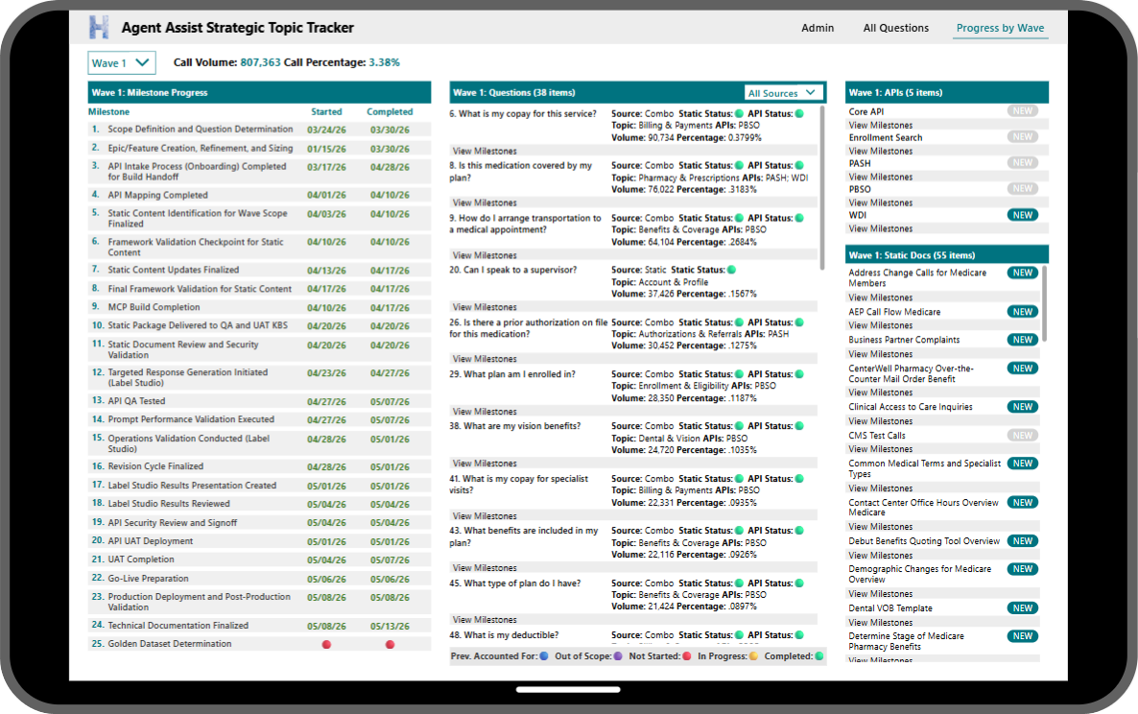Viewport: 1138px width, 714px height.
Task: Click API Status dot for question 6
Action: pos(799,114)
